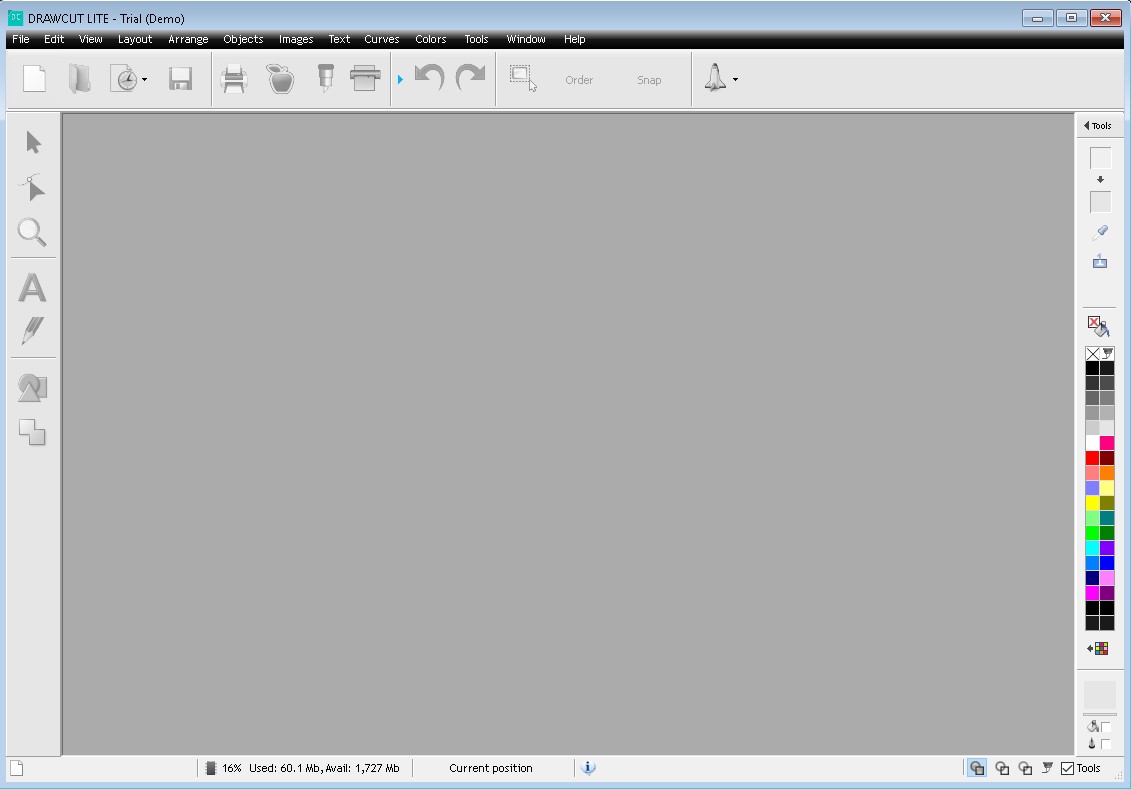Pick the eyedropper tool in Tools panel
This screenshot has height=789, width=1131.
coord(1100,232)
